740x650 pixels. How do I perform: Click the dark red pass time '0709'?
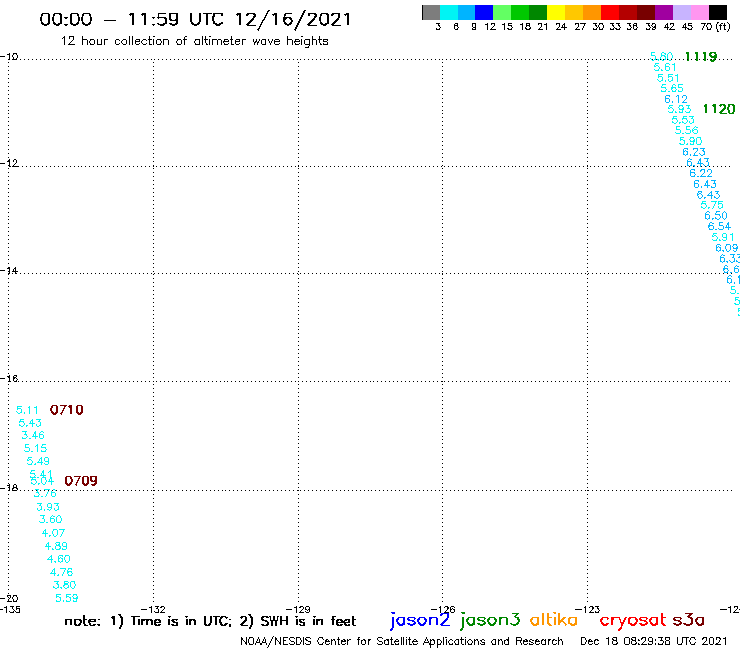coord(81,481)
